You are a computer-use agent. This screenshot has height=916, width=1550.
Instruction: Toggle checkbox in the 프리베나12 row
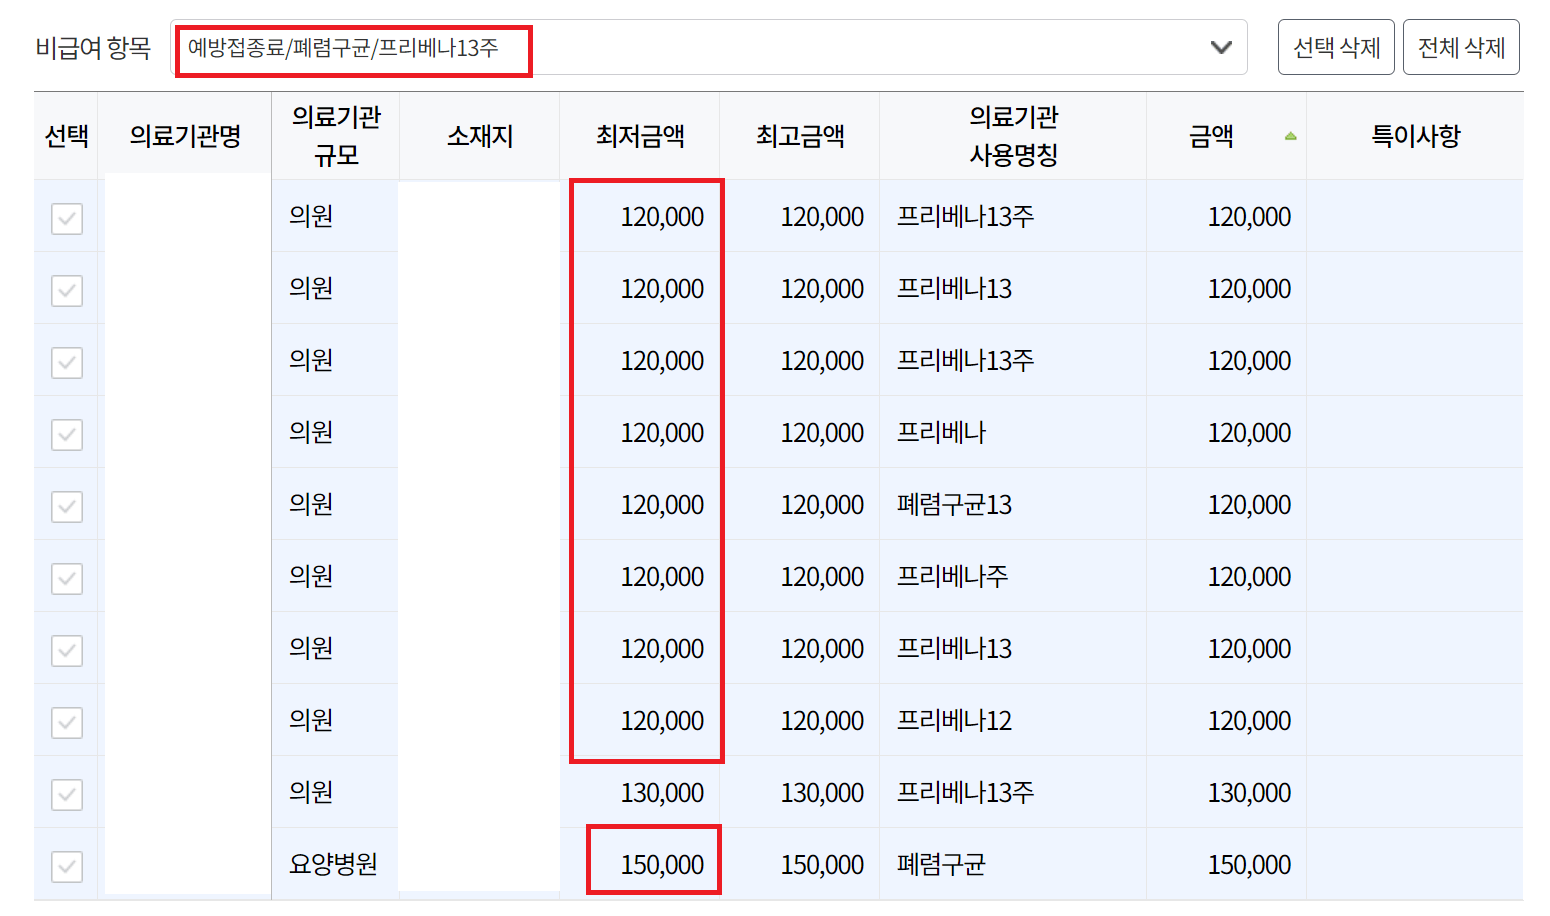[x=67, y=723]
